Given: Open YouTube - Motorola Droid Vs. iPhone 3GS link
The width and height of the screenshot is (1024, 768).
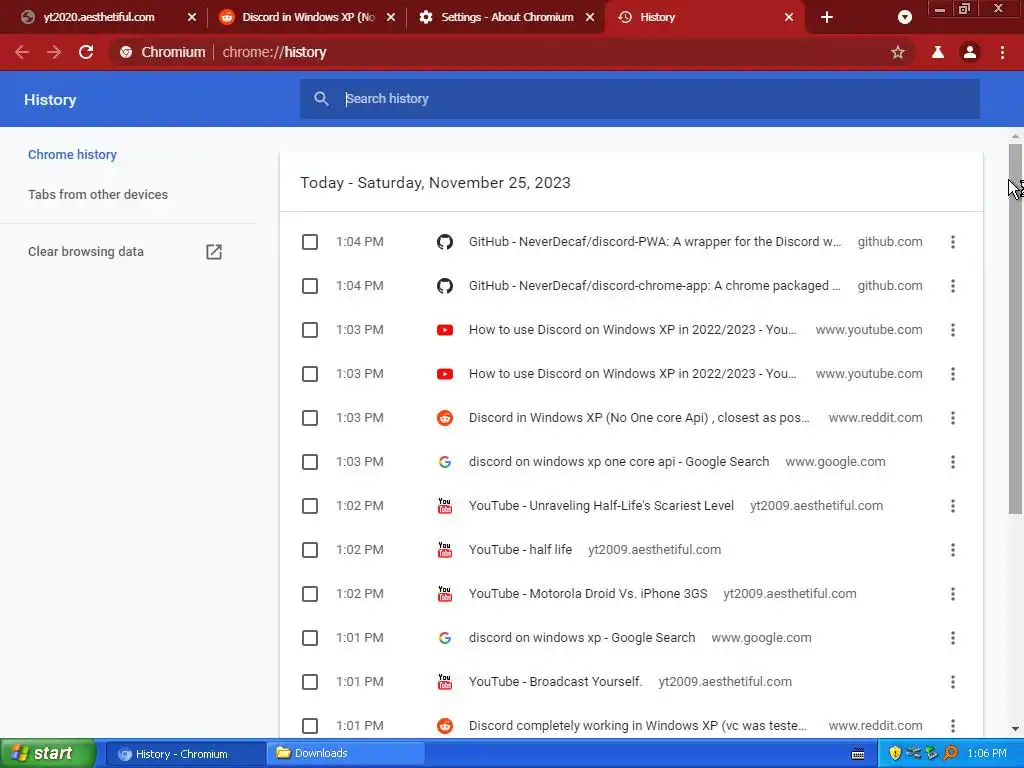Looking at the screenshot, I should 588,594.
